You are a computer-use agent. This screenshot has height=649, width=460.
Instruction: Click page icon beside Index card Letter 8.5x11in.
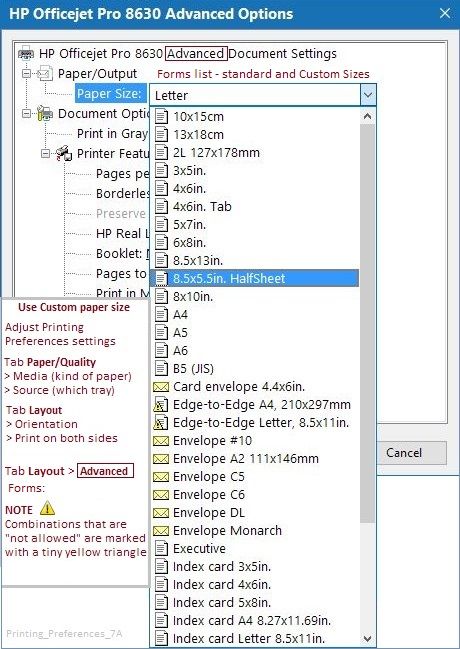pos(161,638)
